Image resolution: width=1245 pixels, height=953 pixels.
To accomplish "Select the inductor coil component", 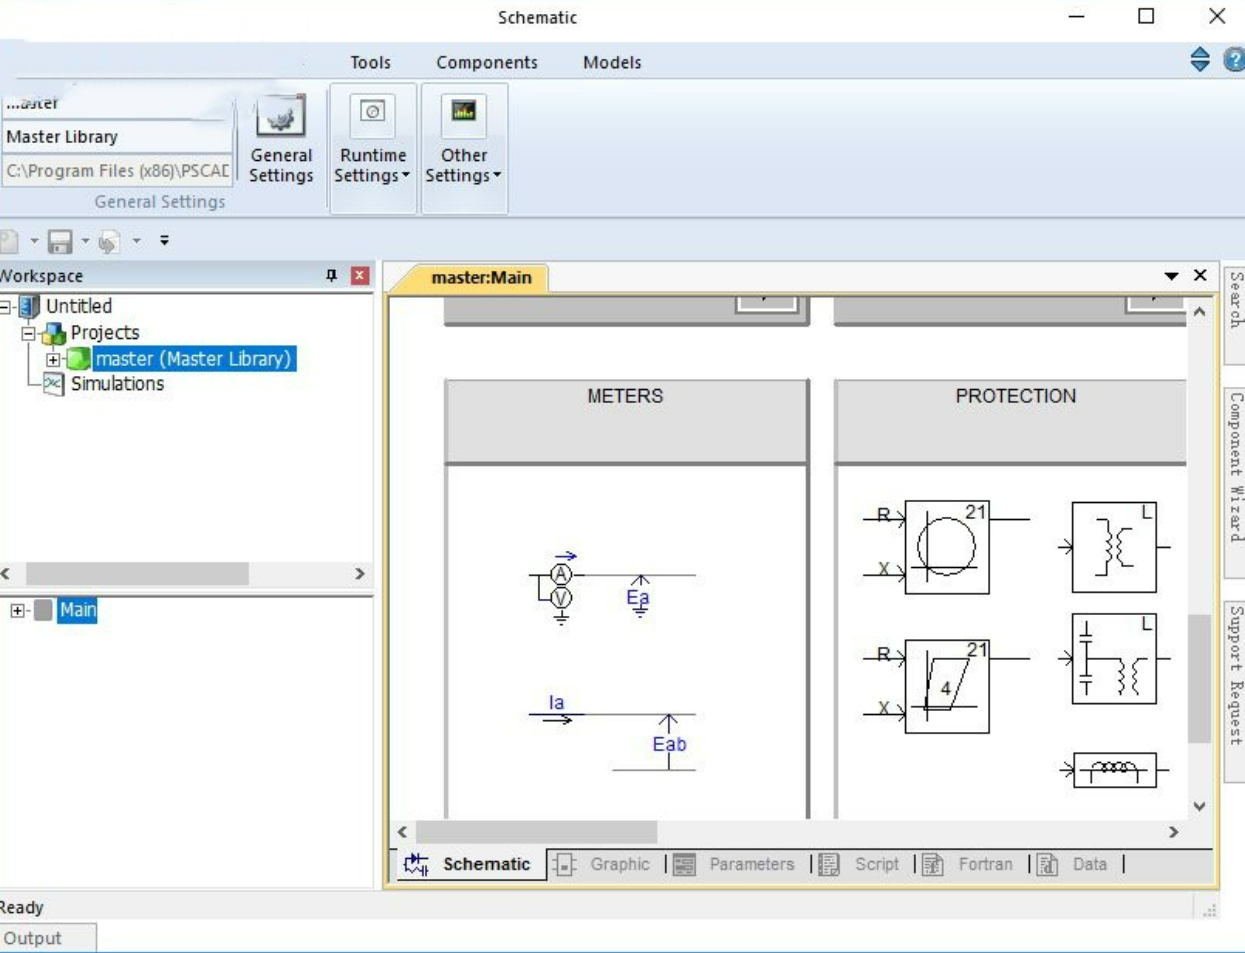I will coord(1114,770).
